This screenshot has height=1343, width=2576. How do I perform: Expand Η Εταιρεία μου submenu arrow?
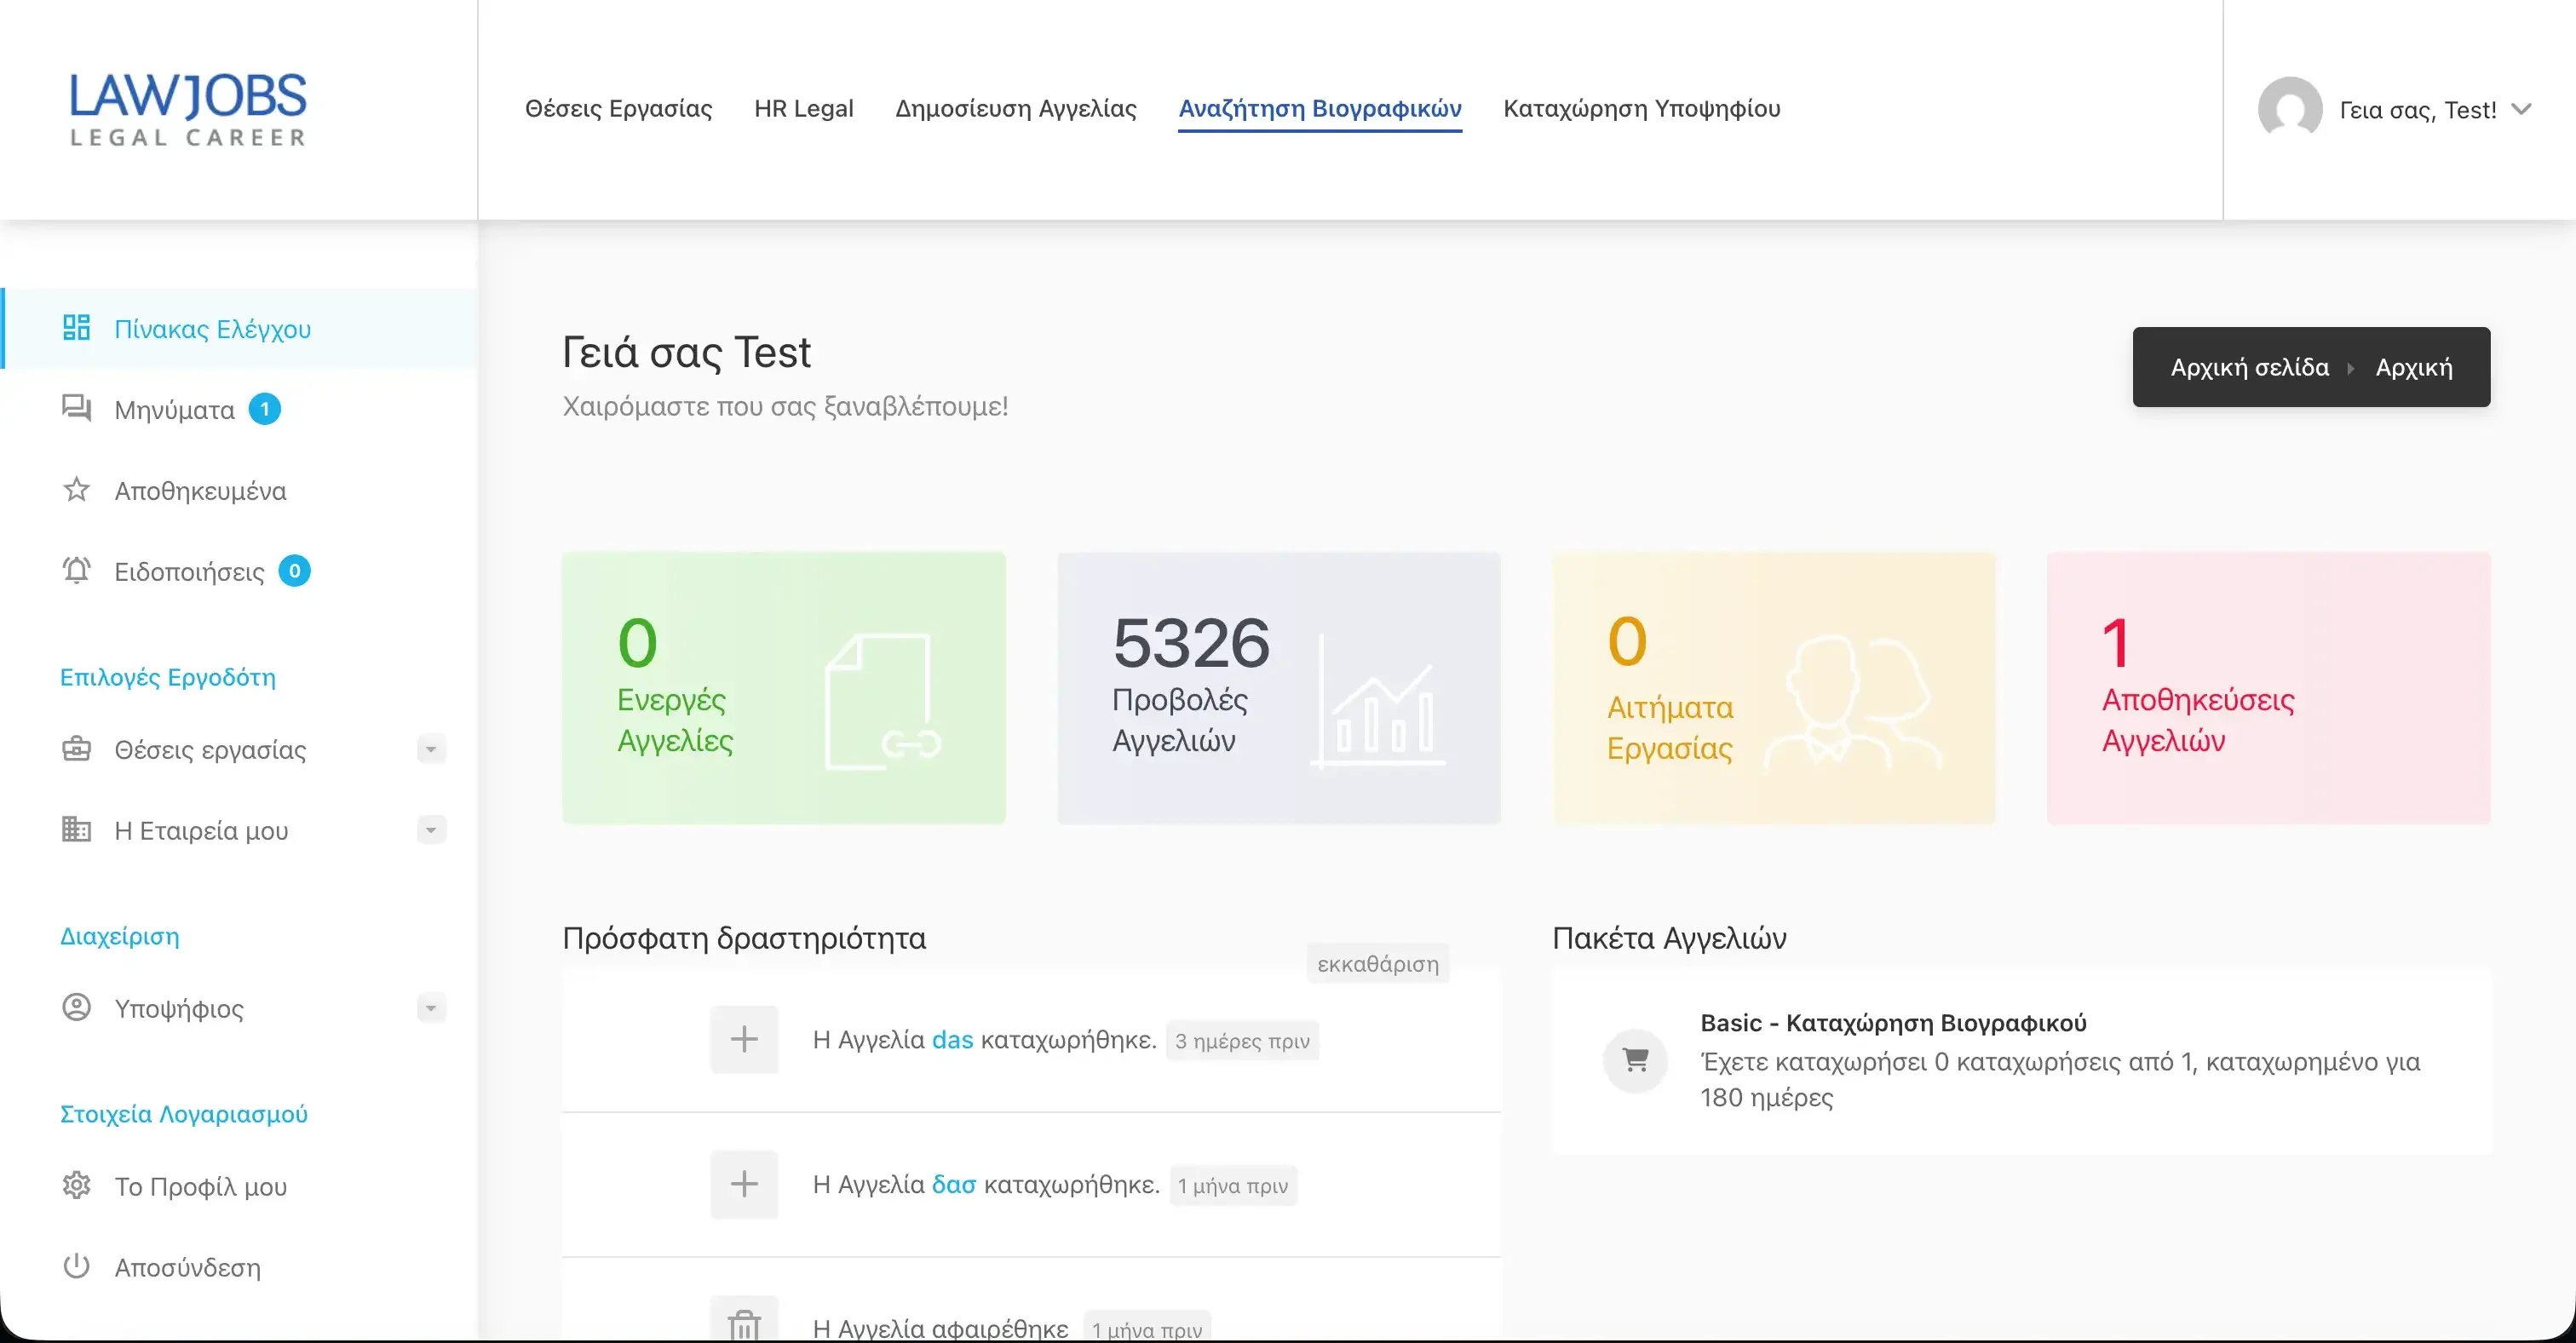(x=431, y=830)
